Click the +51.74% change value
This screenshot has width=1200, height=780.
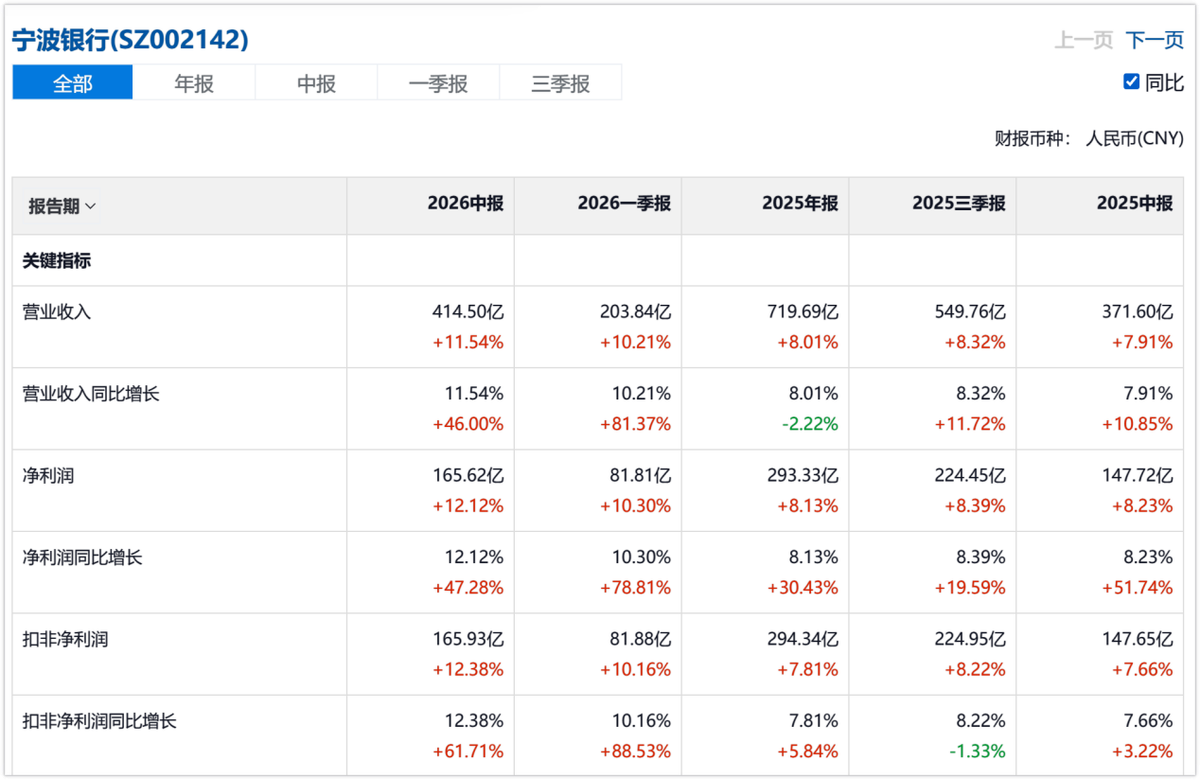tap(1138, 587)
